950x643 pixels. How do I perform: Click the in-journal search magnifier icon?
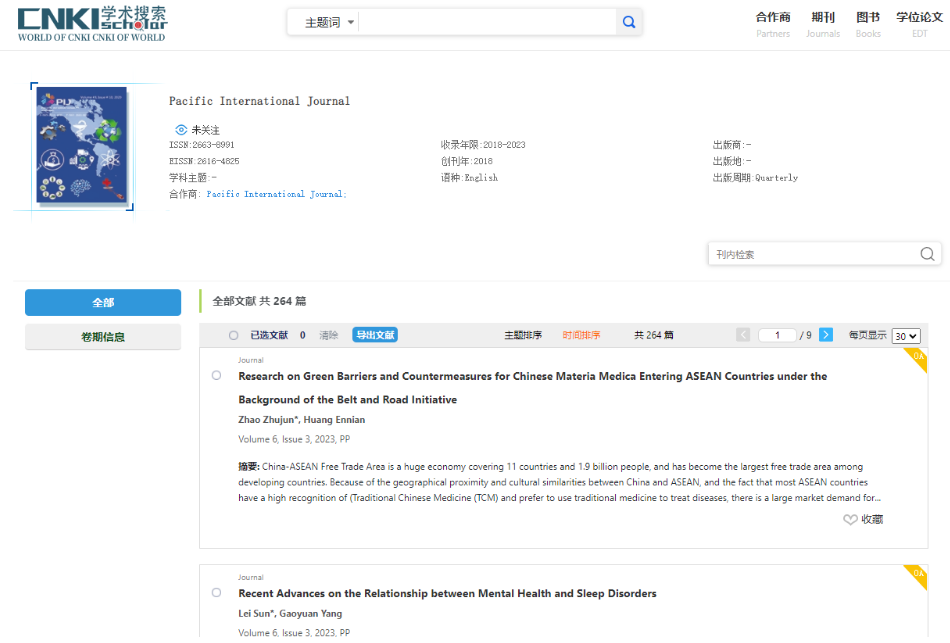[x=927, y=254]
